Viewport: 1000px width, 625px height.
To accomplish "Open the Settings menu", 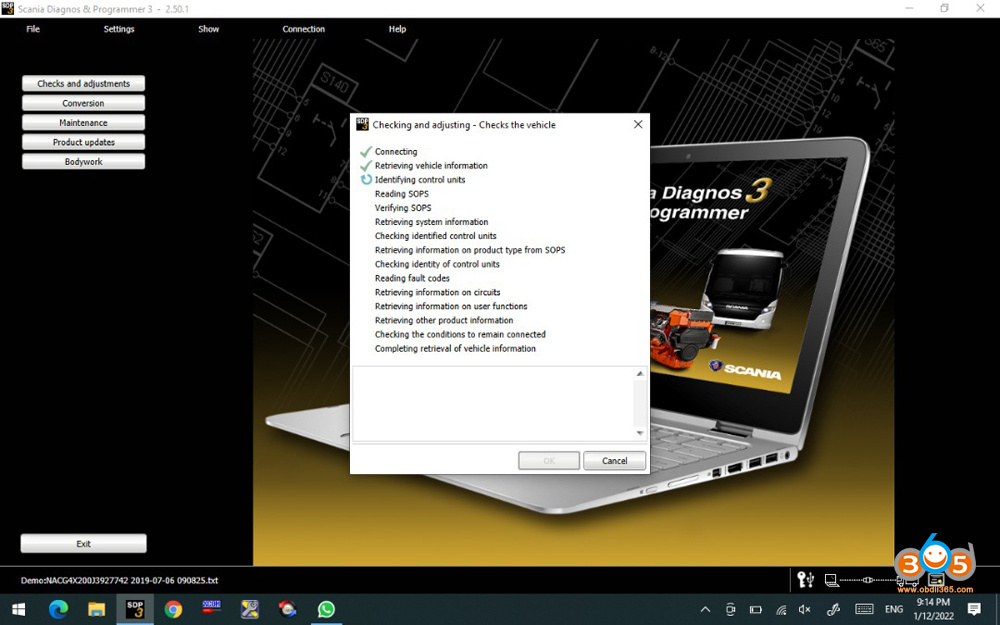I will [119, 29].
